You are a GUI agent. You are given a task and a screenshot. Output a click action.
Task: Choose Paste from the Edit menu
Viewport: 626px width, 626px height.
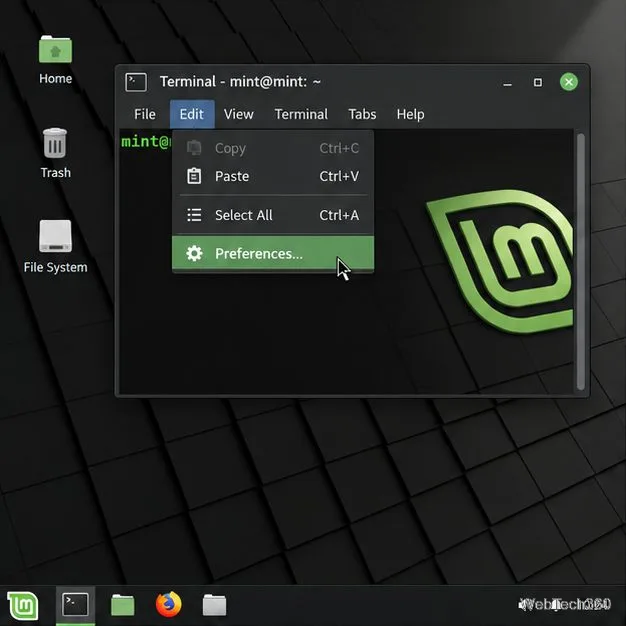[273, 176]
